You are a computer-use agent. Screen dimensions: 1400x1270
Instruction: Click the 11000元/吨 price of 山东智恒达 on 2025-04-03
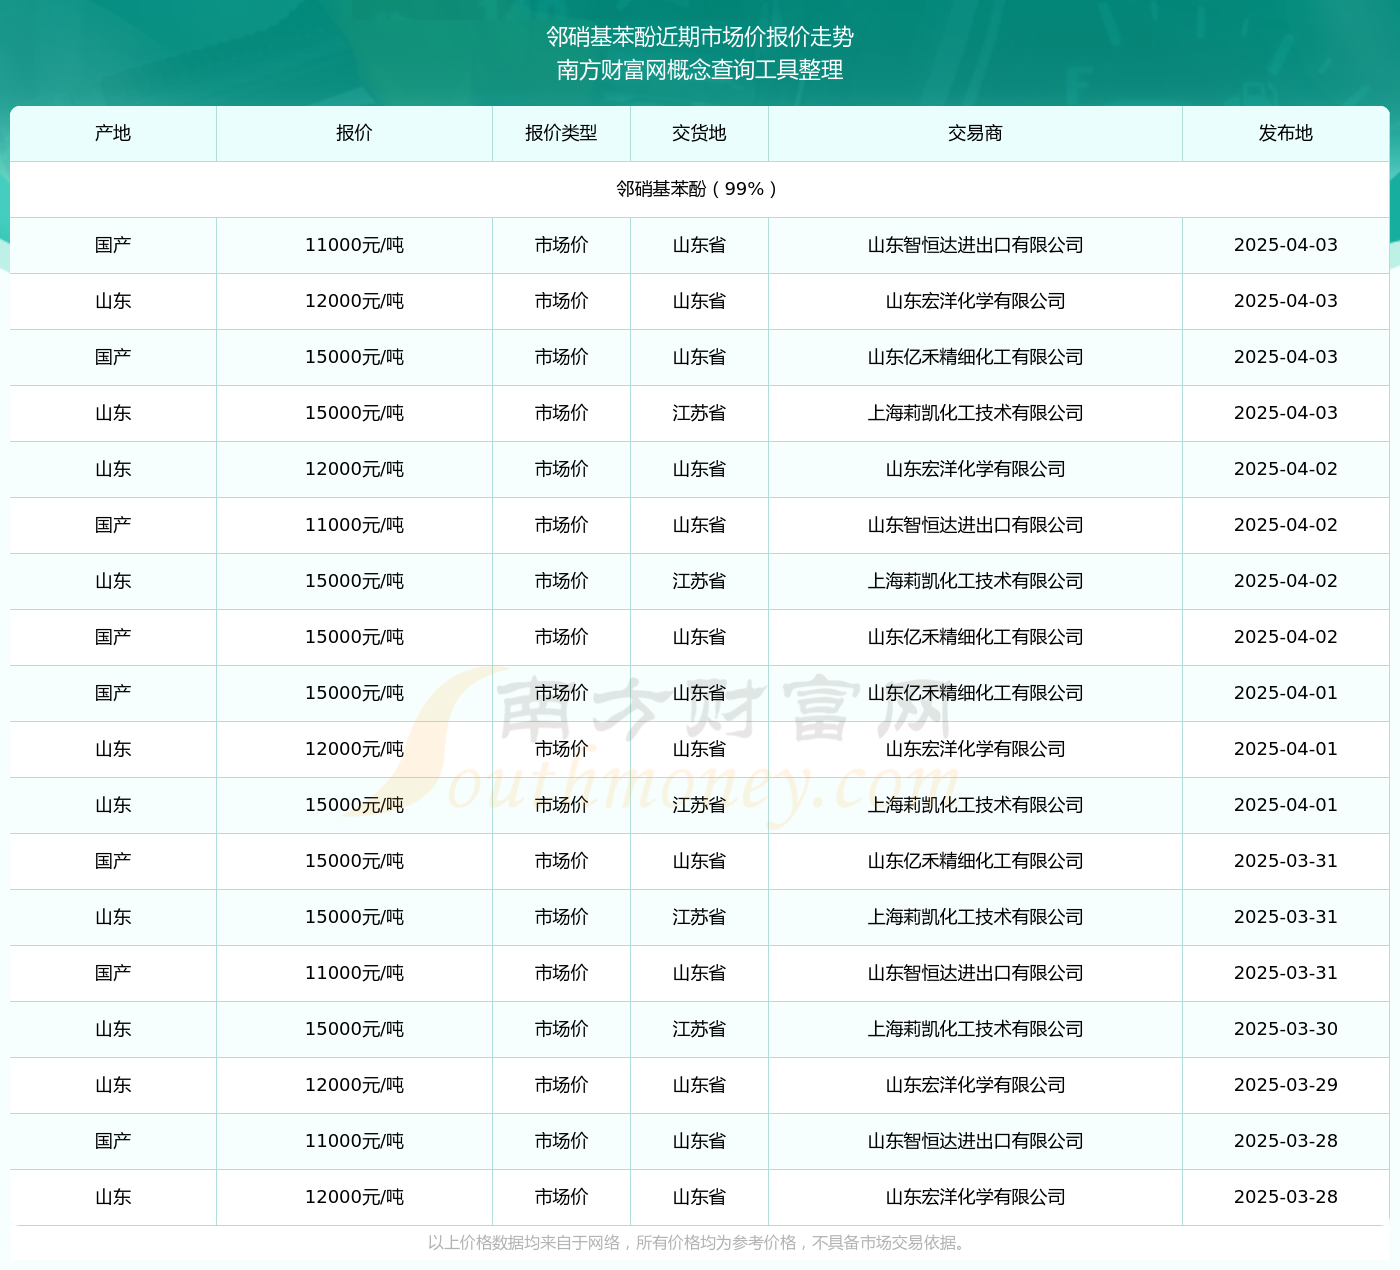(354, 245)
